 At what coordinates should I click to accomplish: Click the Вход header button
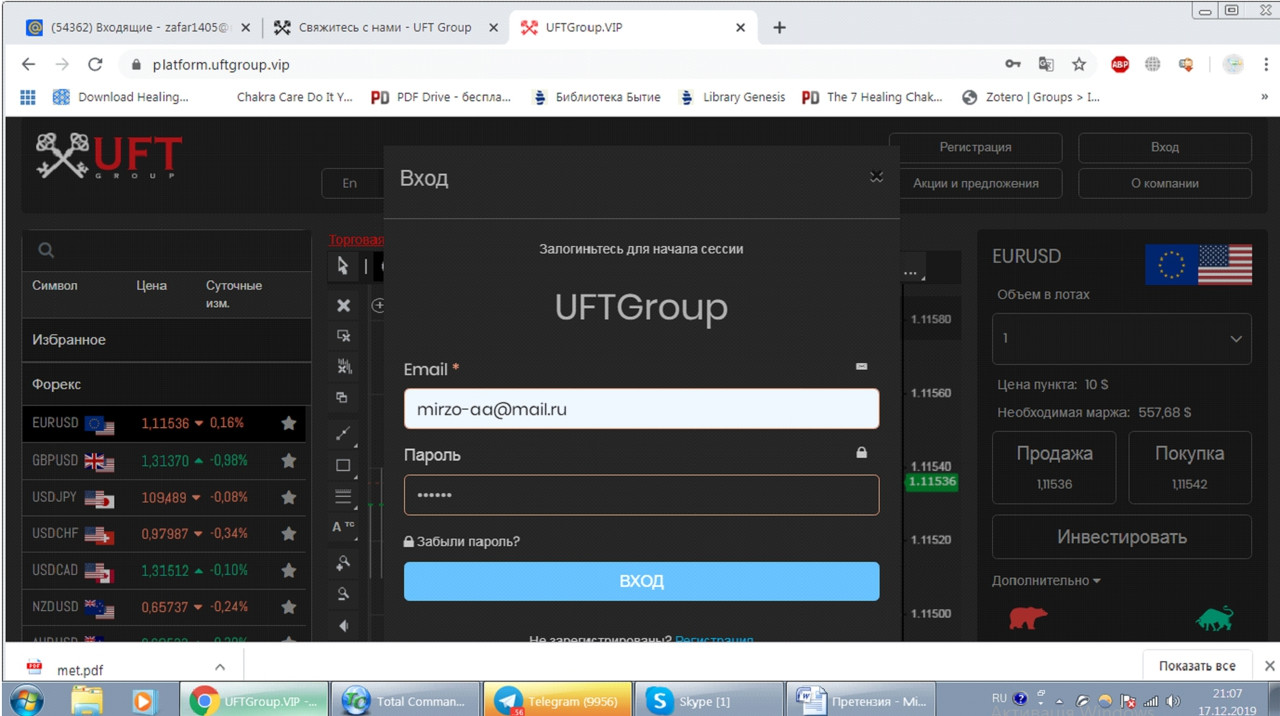[1165, 147]
